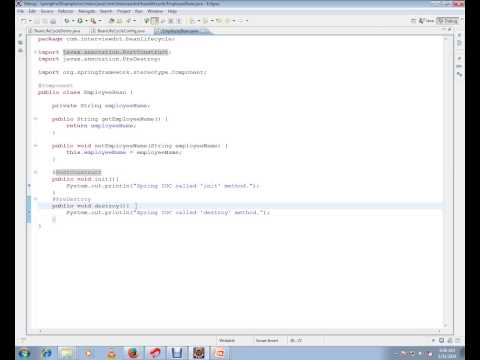Click the Previous Annotation toolbar icon
Screen dimensions: 480x360
[x=205, y=21]
